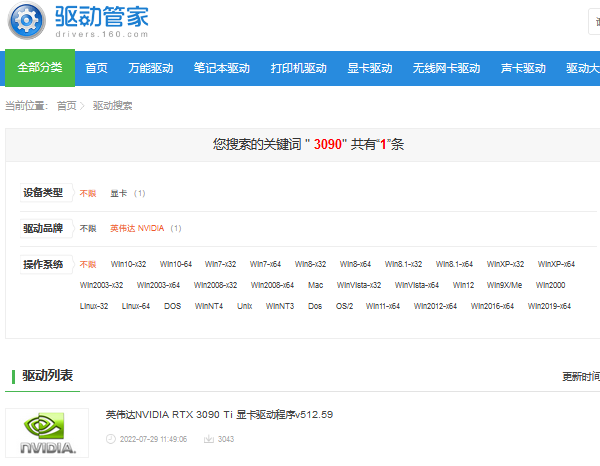Filter brand by 英伟达 NVIDIA
The image size is (600, 466).
137,228
